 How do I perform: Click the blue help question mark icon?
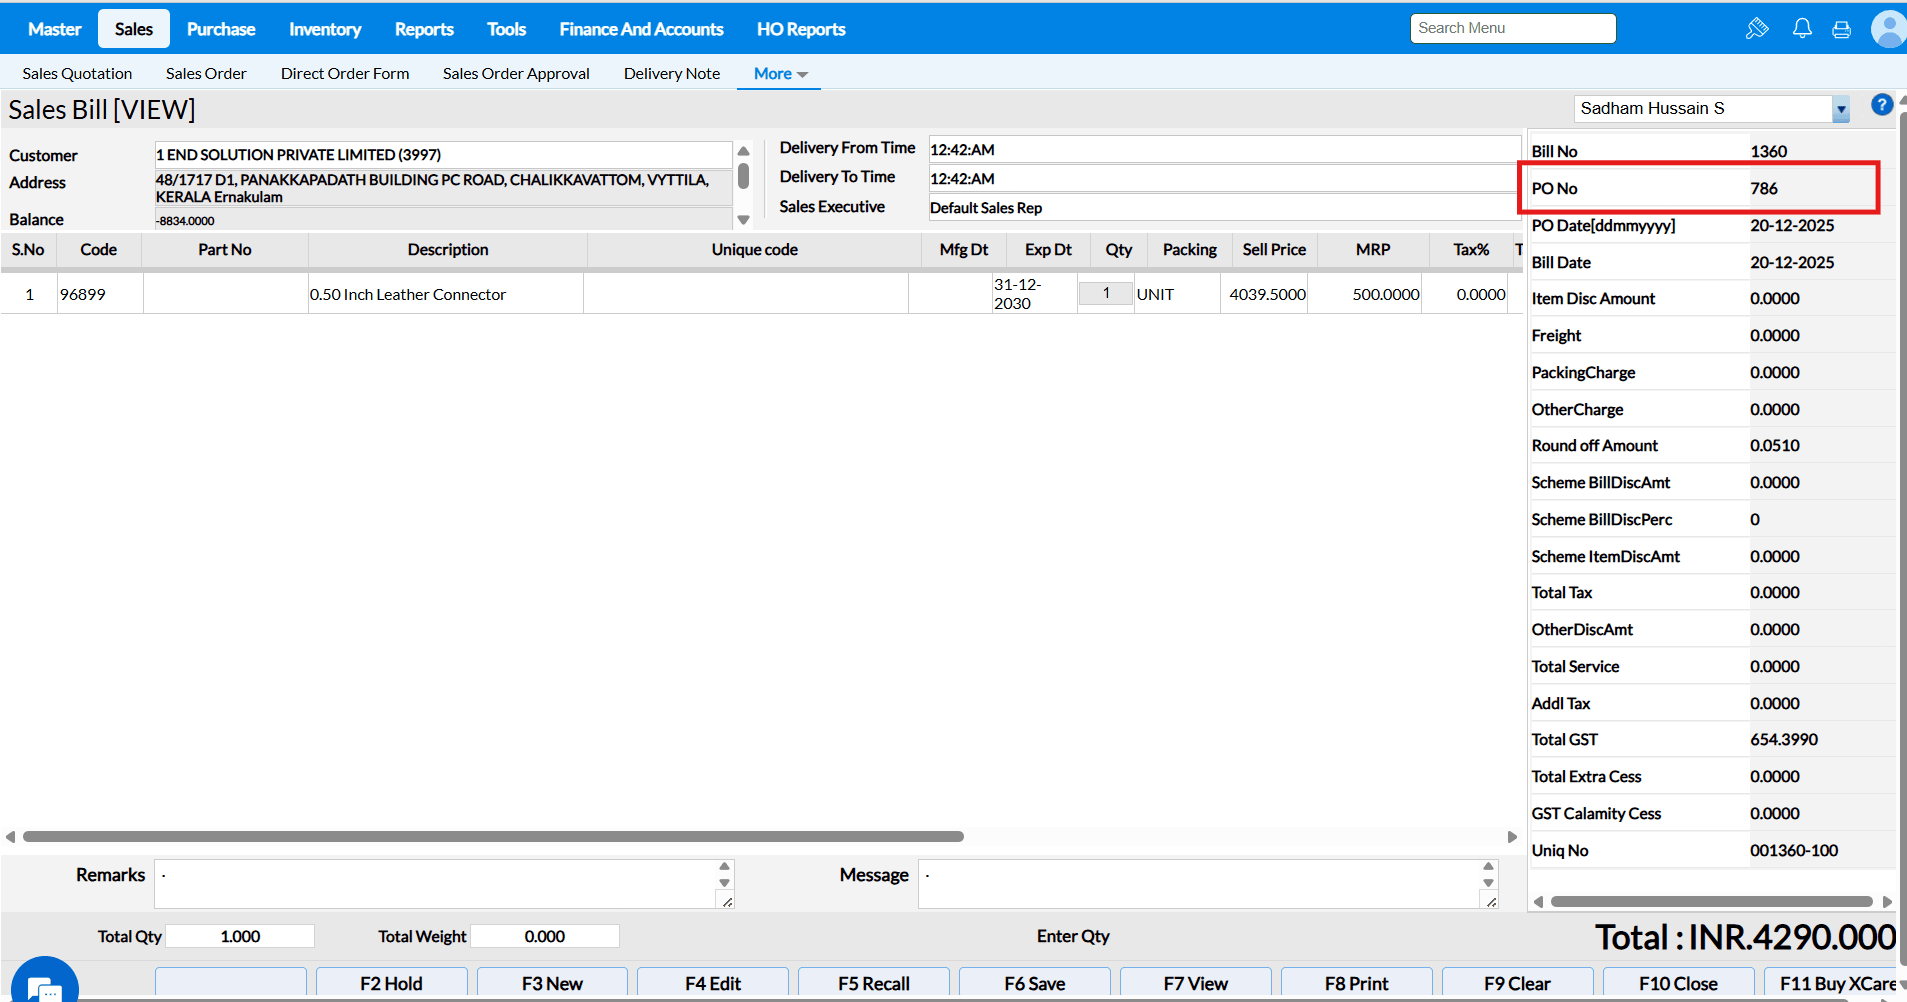(1881, 105)
